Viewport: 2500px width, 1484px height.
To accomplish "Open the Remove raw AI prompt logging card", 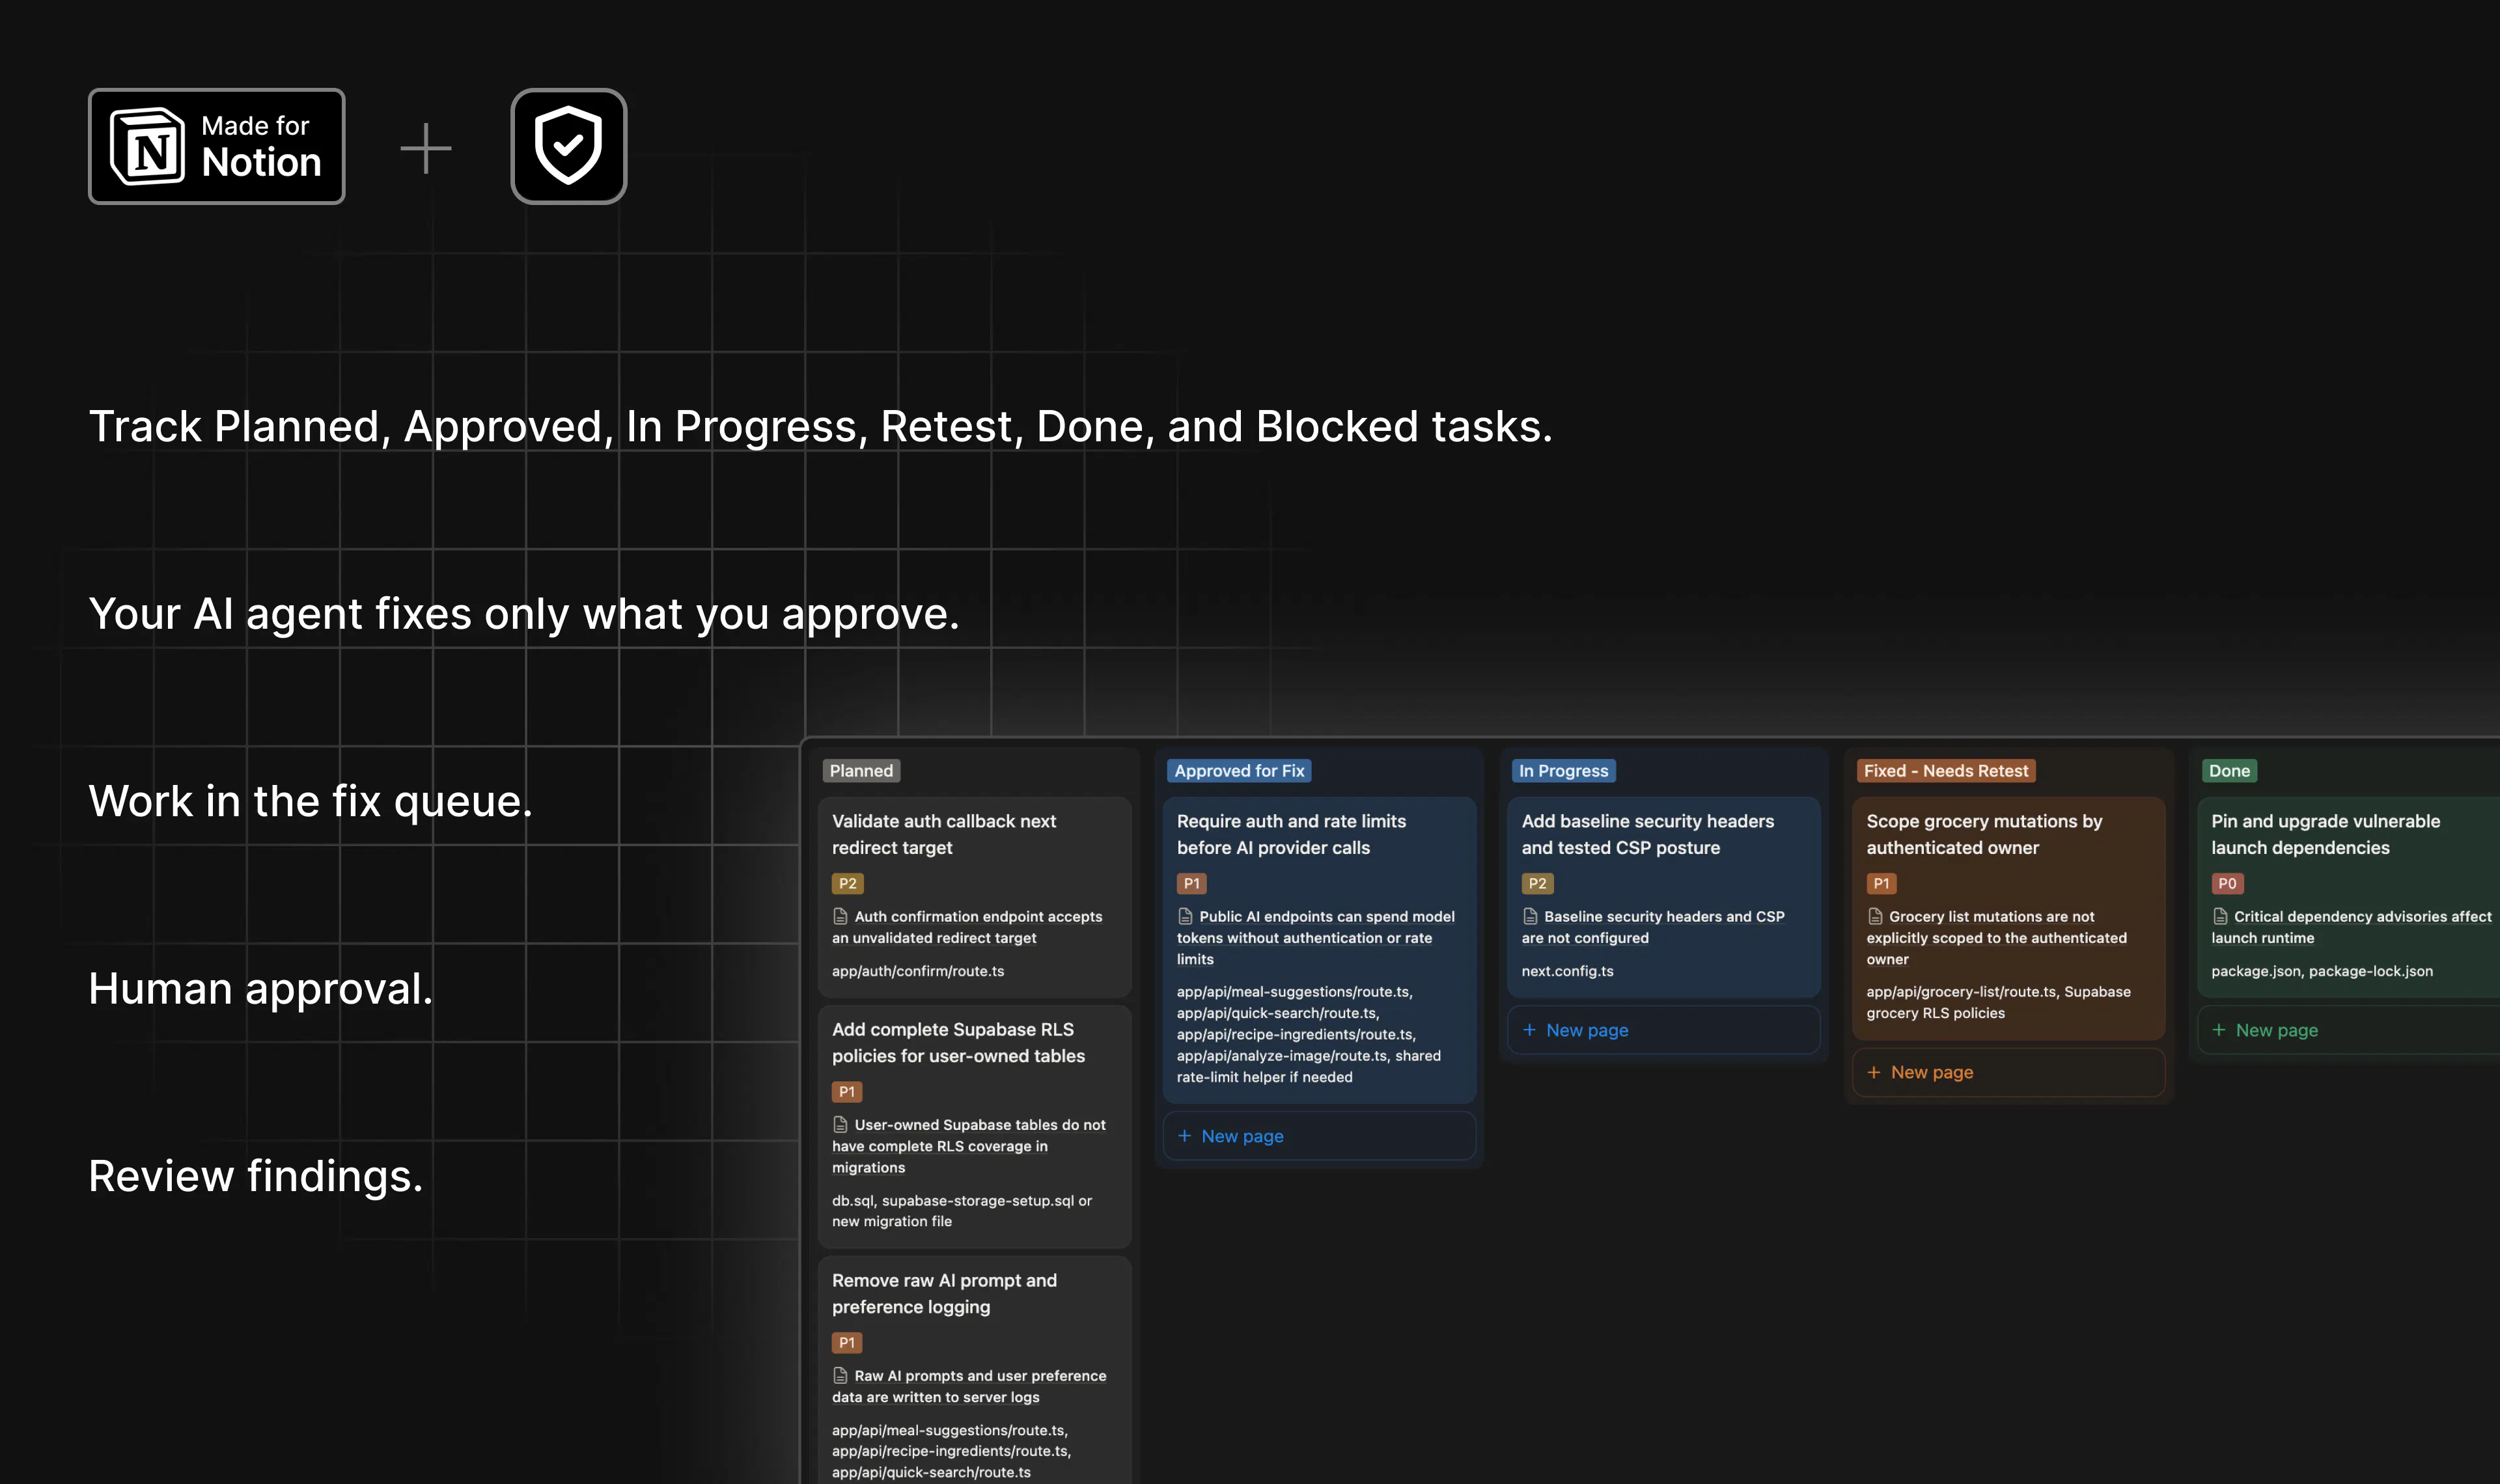I will coord(974,1370).
